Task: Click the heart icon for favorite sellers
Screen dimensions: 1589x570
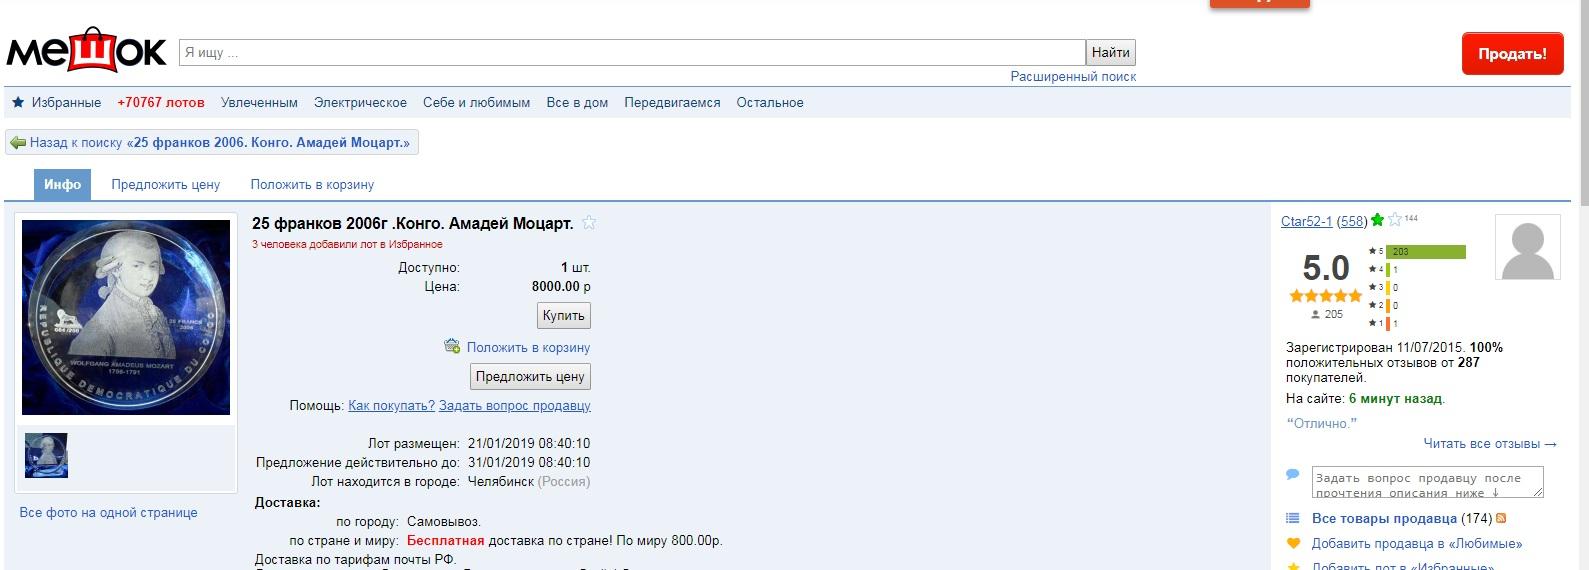Action: 1293,543
